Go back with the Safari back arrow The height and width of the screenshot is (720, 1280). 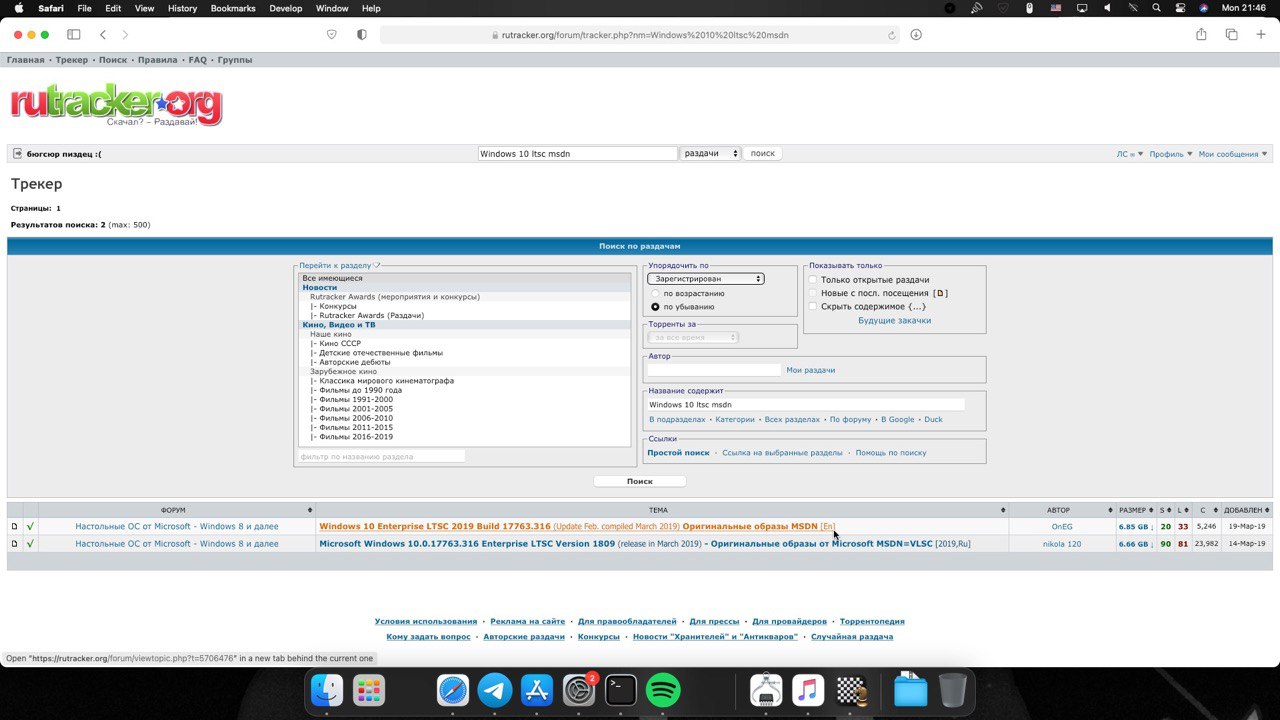point(103,35)
